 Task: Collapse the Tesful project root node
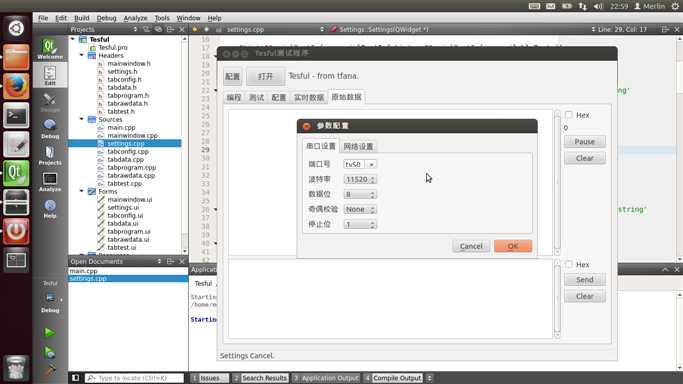click(x=73, y=39)
